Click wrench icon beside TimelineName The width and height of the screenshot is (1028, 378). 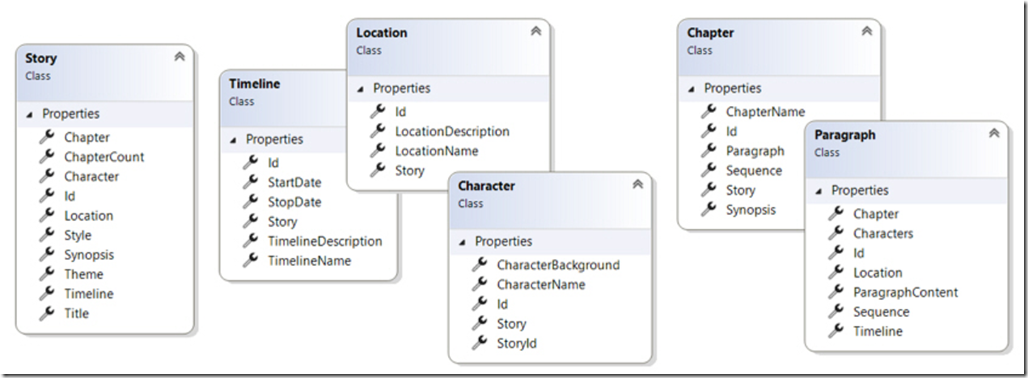click(x=250, y=260)
